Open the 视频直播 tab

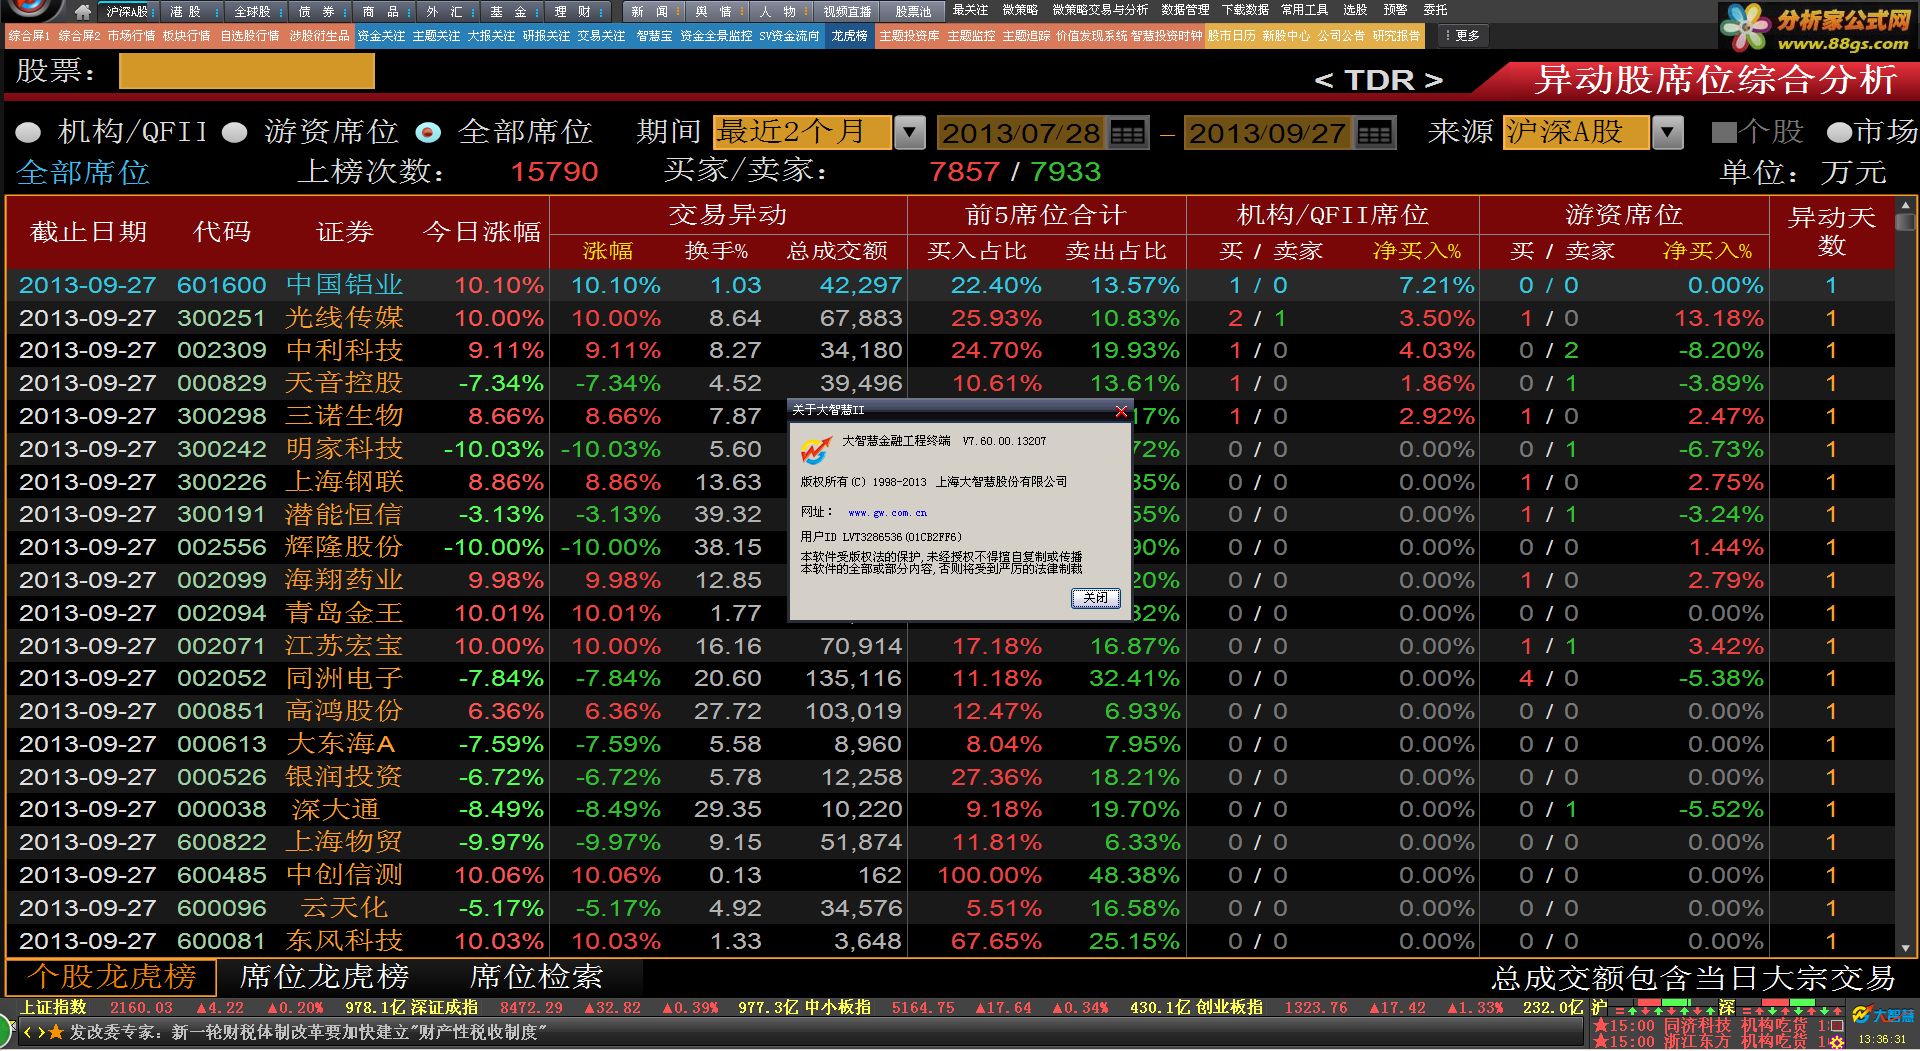pos(847,12)
